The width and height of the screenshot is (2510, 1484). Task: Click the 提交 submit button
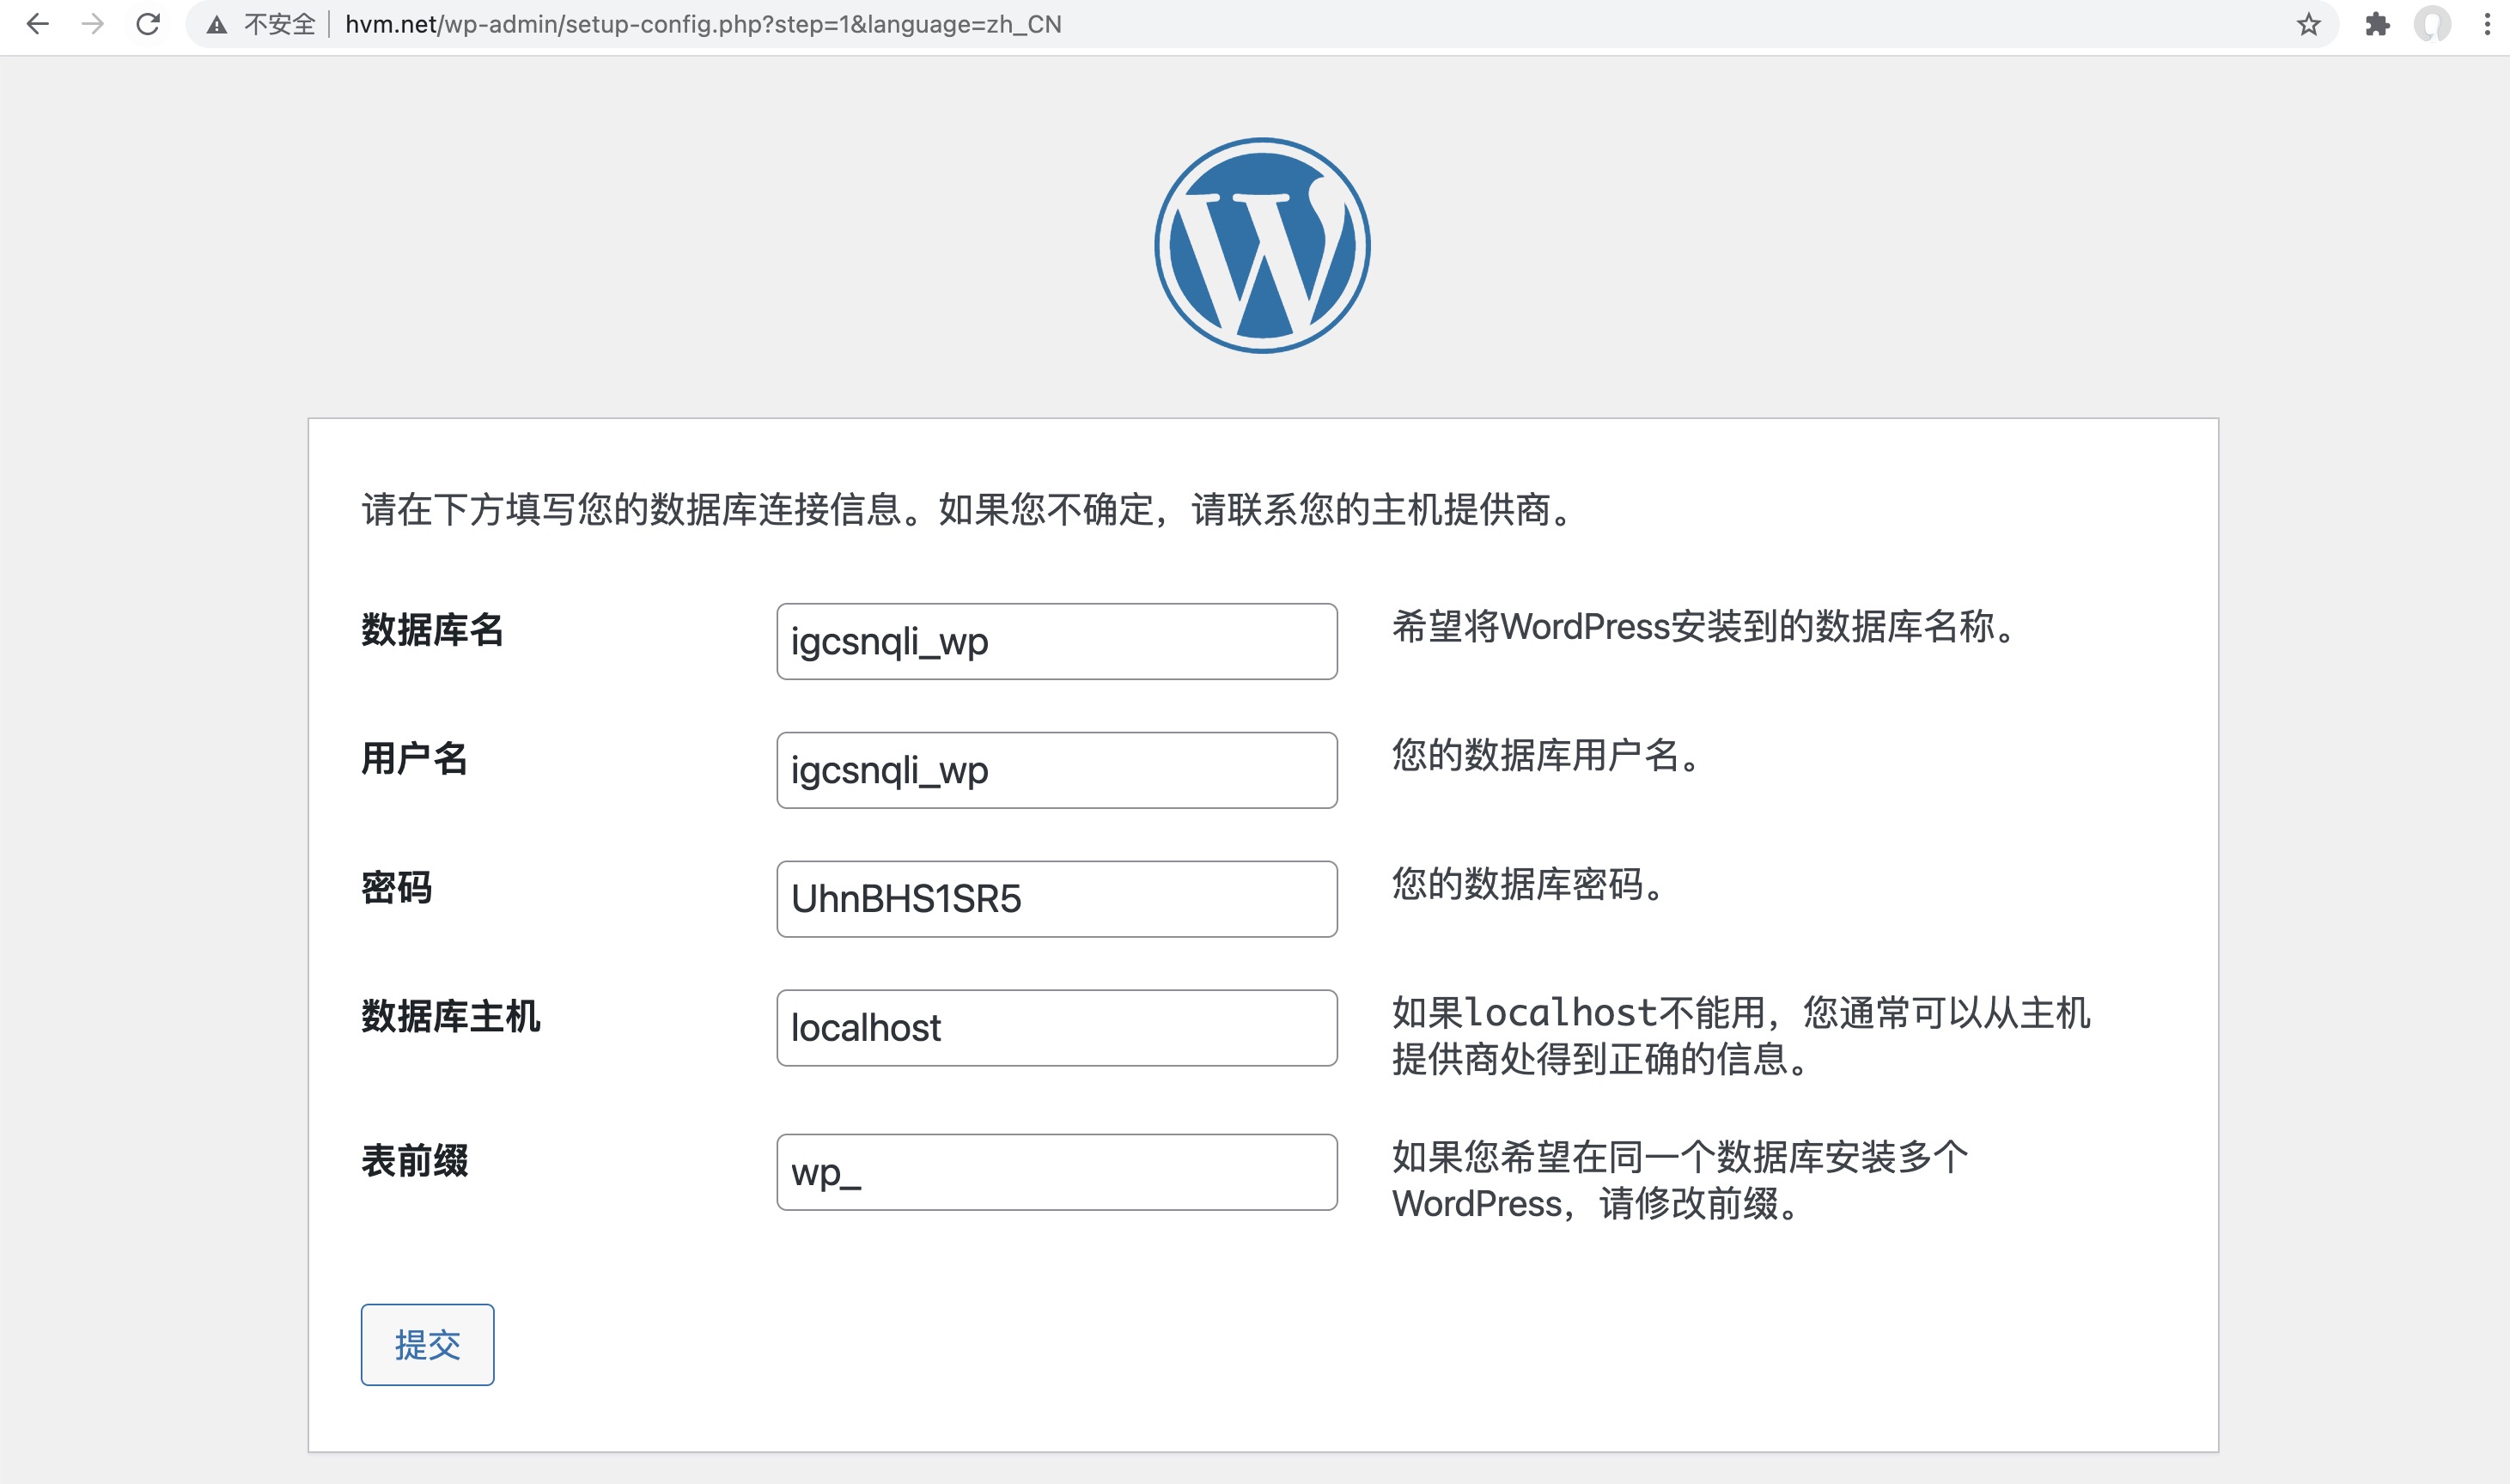(427, 1344)
